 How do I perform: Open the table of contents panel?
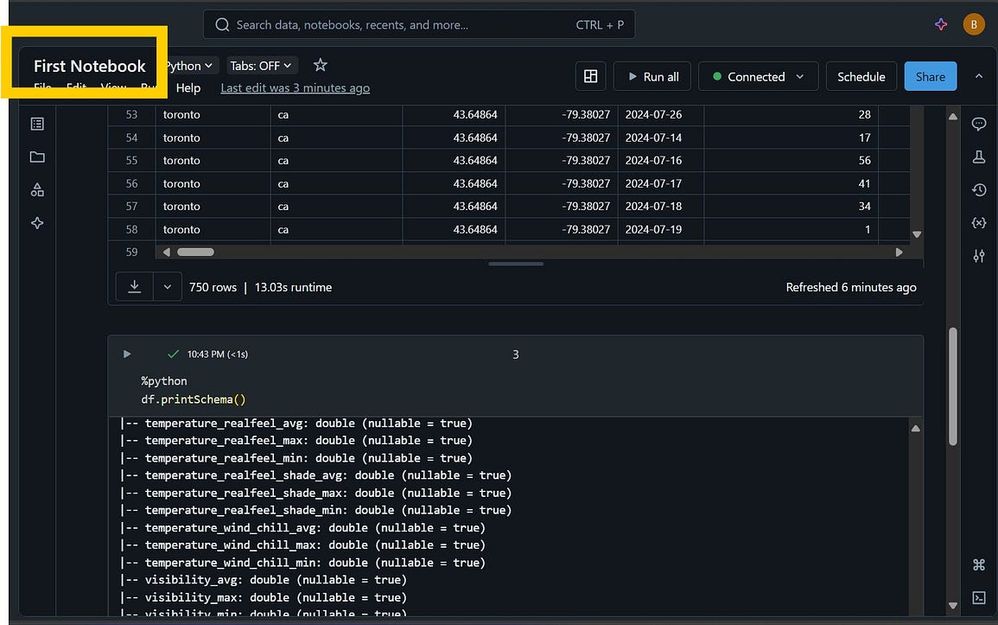click(x=37, y=124)
